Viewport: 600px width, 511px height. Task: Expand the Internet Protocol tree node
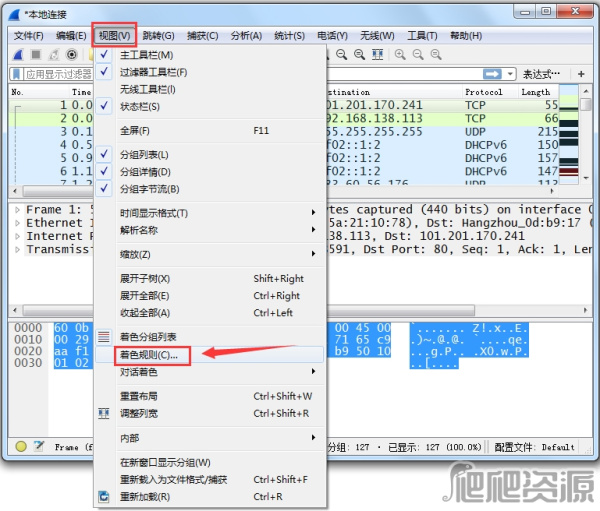pos(17,236)
